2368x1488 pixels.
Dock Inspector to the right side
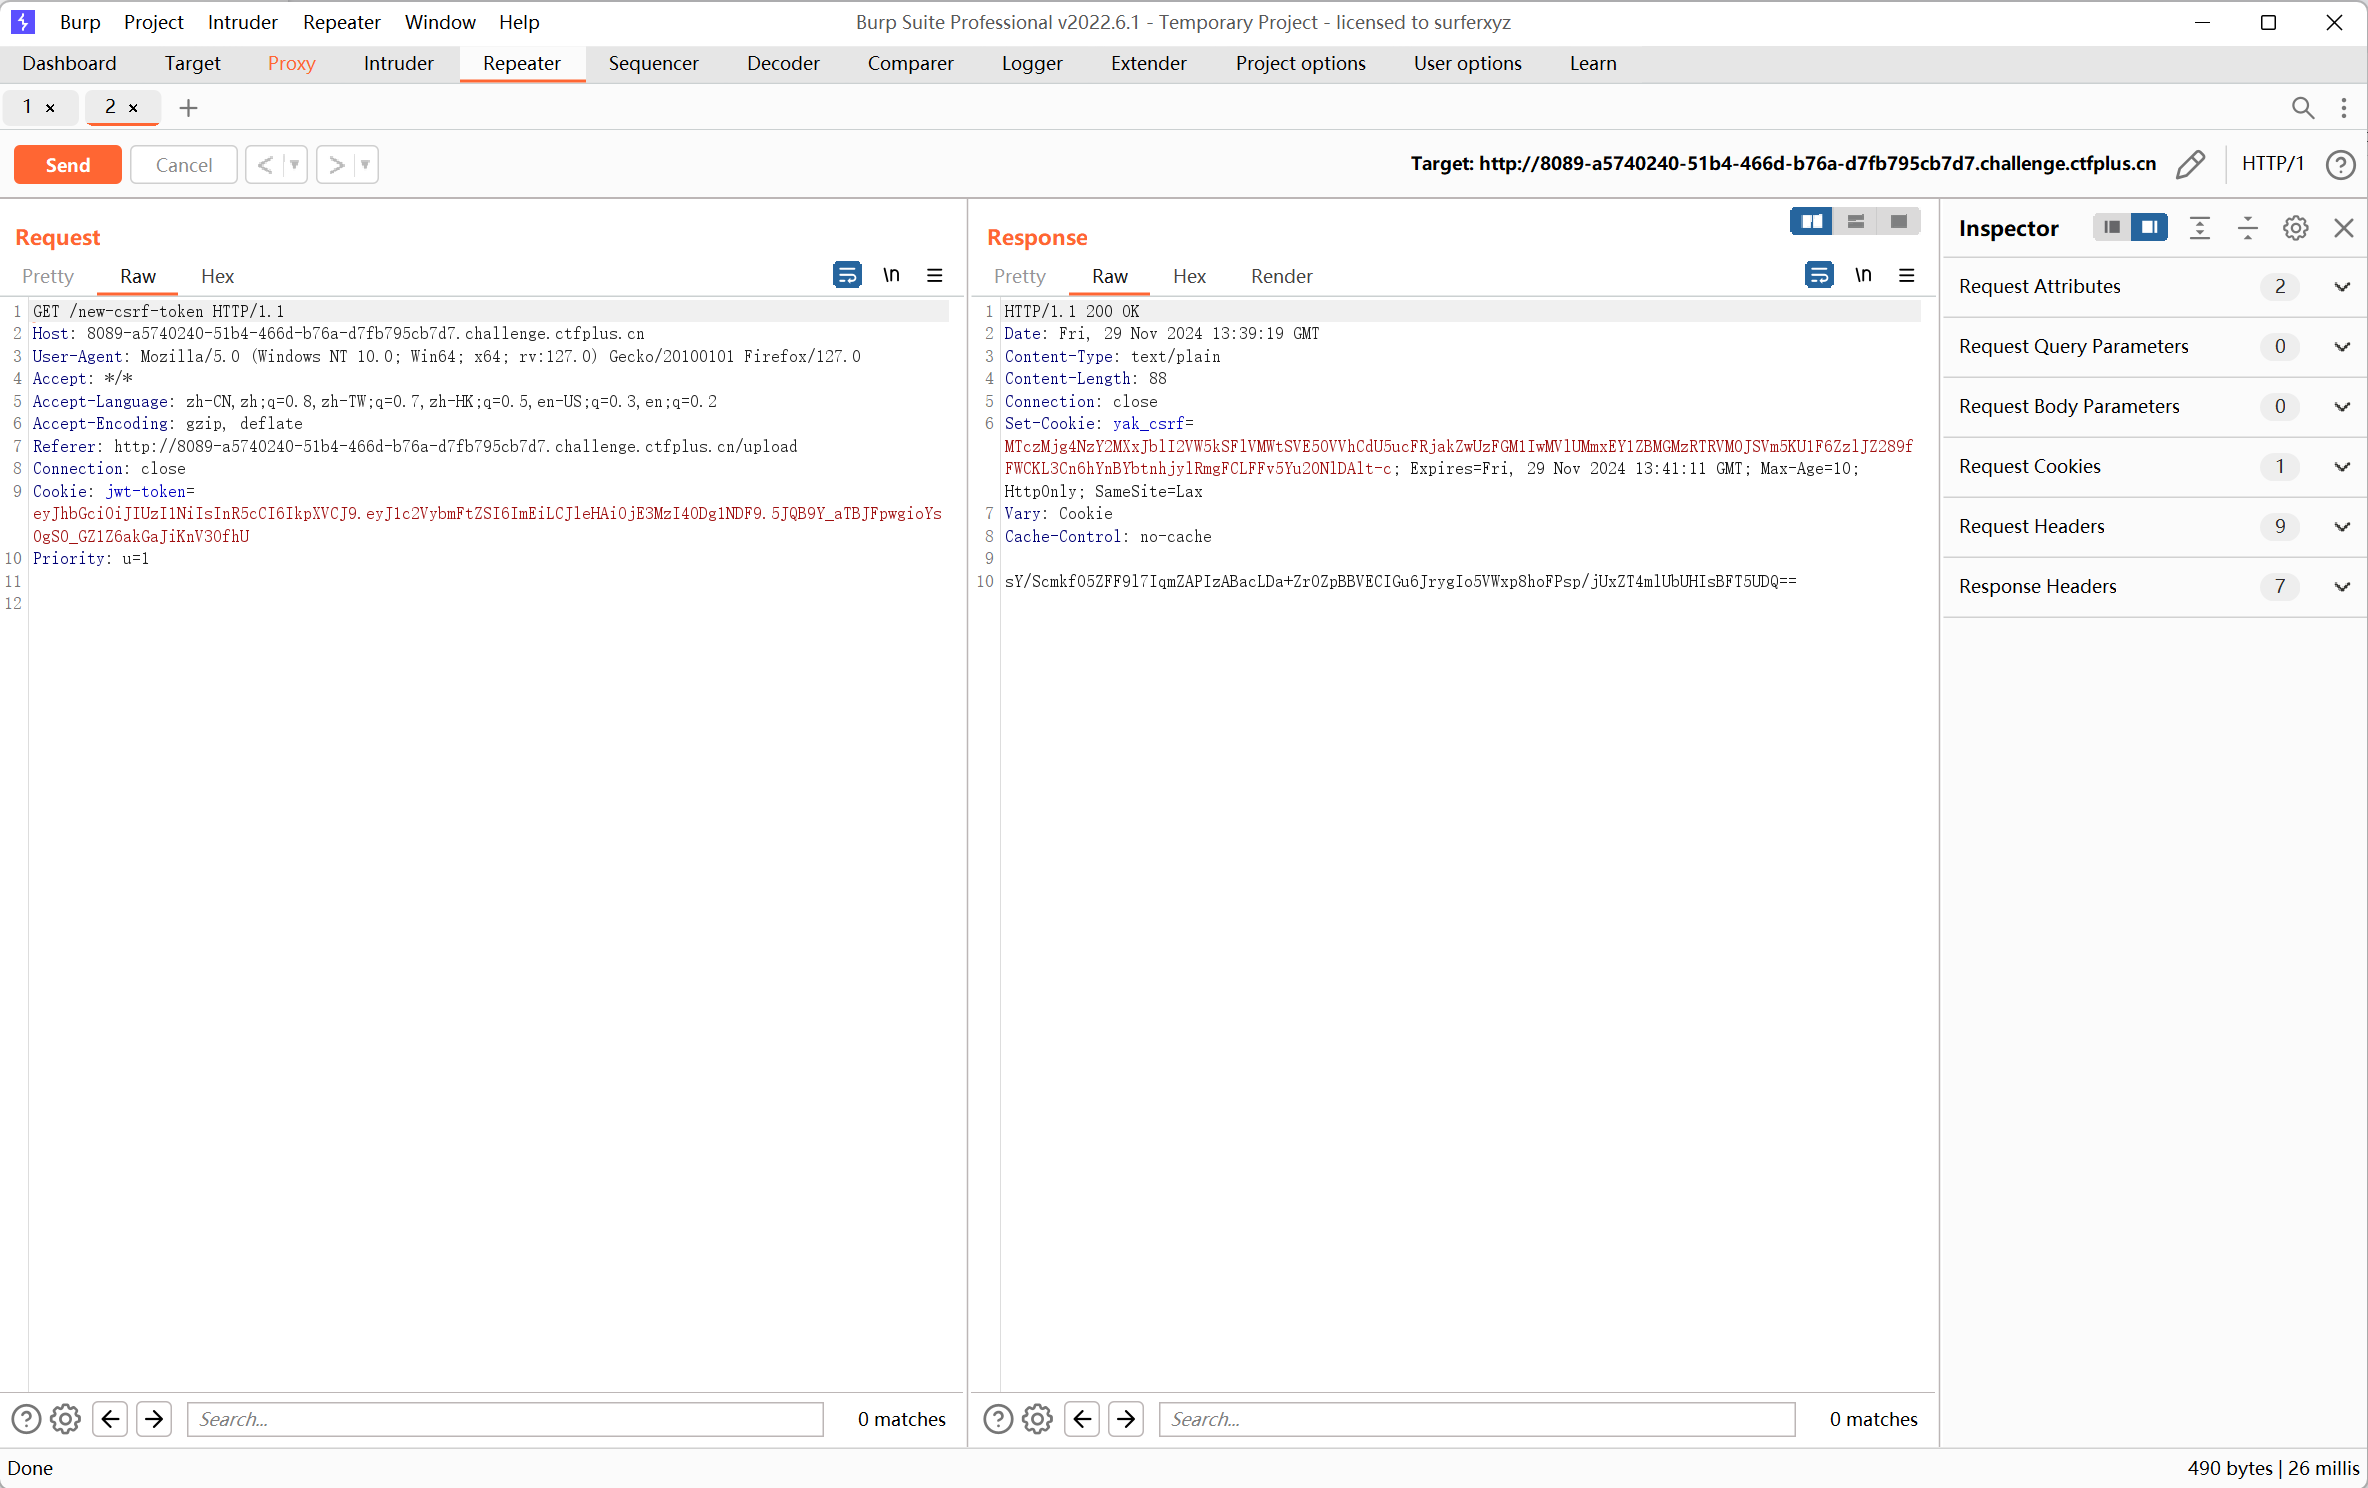coord(2149,228)
